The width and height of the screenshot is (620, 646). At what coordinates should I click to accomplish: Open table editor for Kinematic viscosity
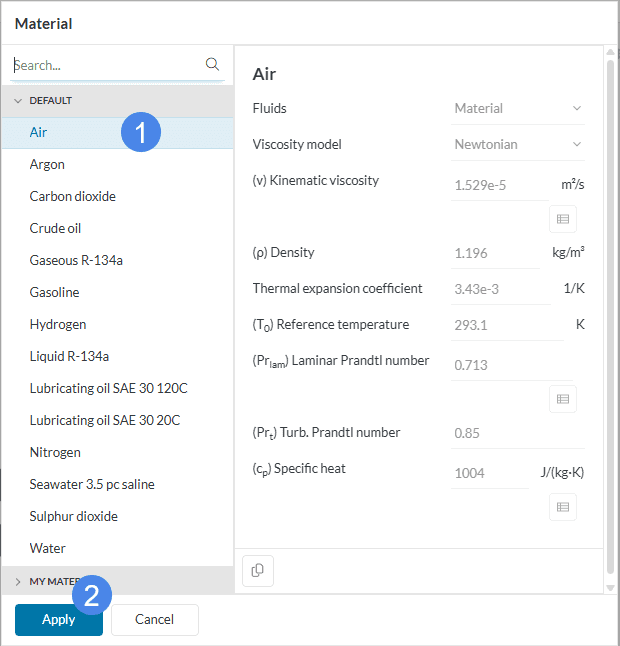pos(563,219)
